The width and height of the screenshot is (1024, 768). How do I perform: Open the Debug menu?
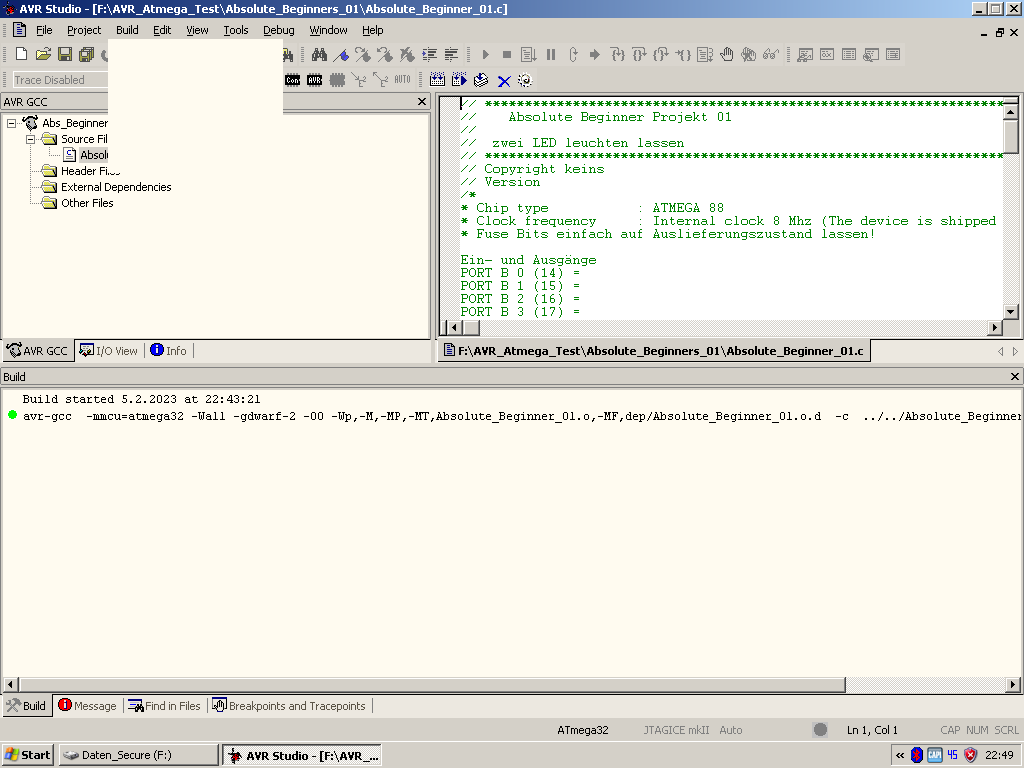pyautogui.click(x=279, y=30)
